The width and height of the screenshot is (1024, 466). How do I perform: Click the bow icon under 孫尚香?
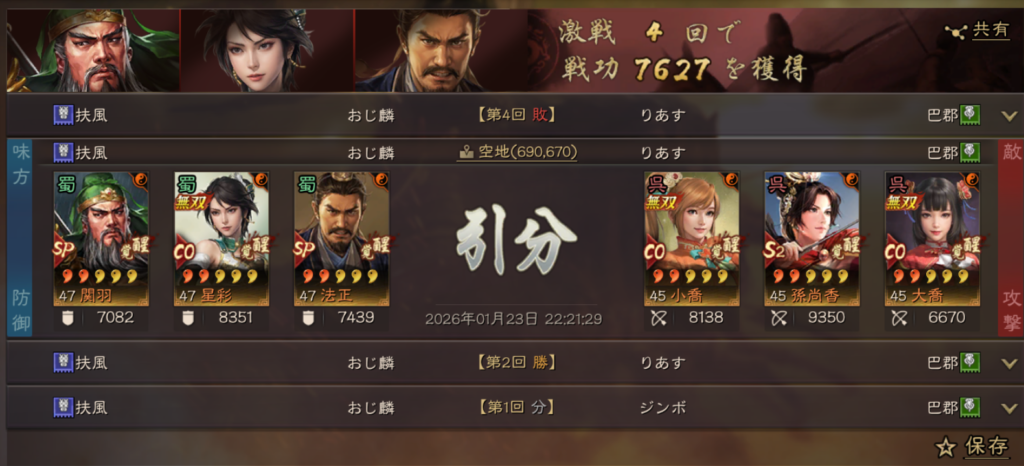tap(778, 318)
